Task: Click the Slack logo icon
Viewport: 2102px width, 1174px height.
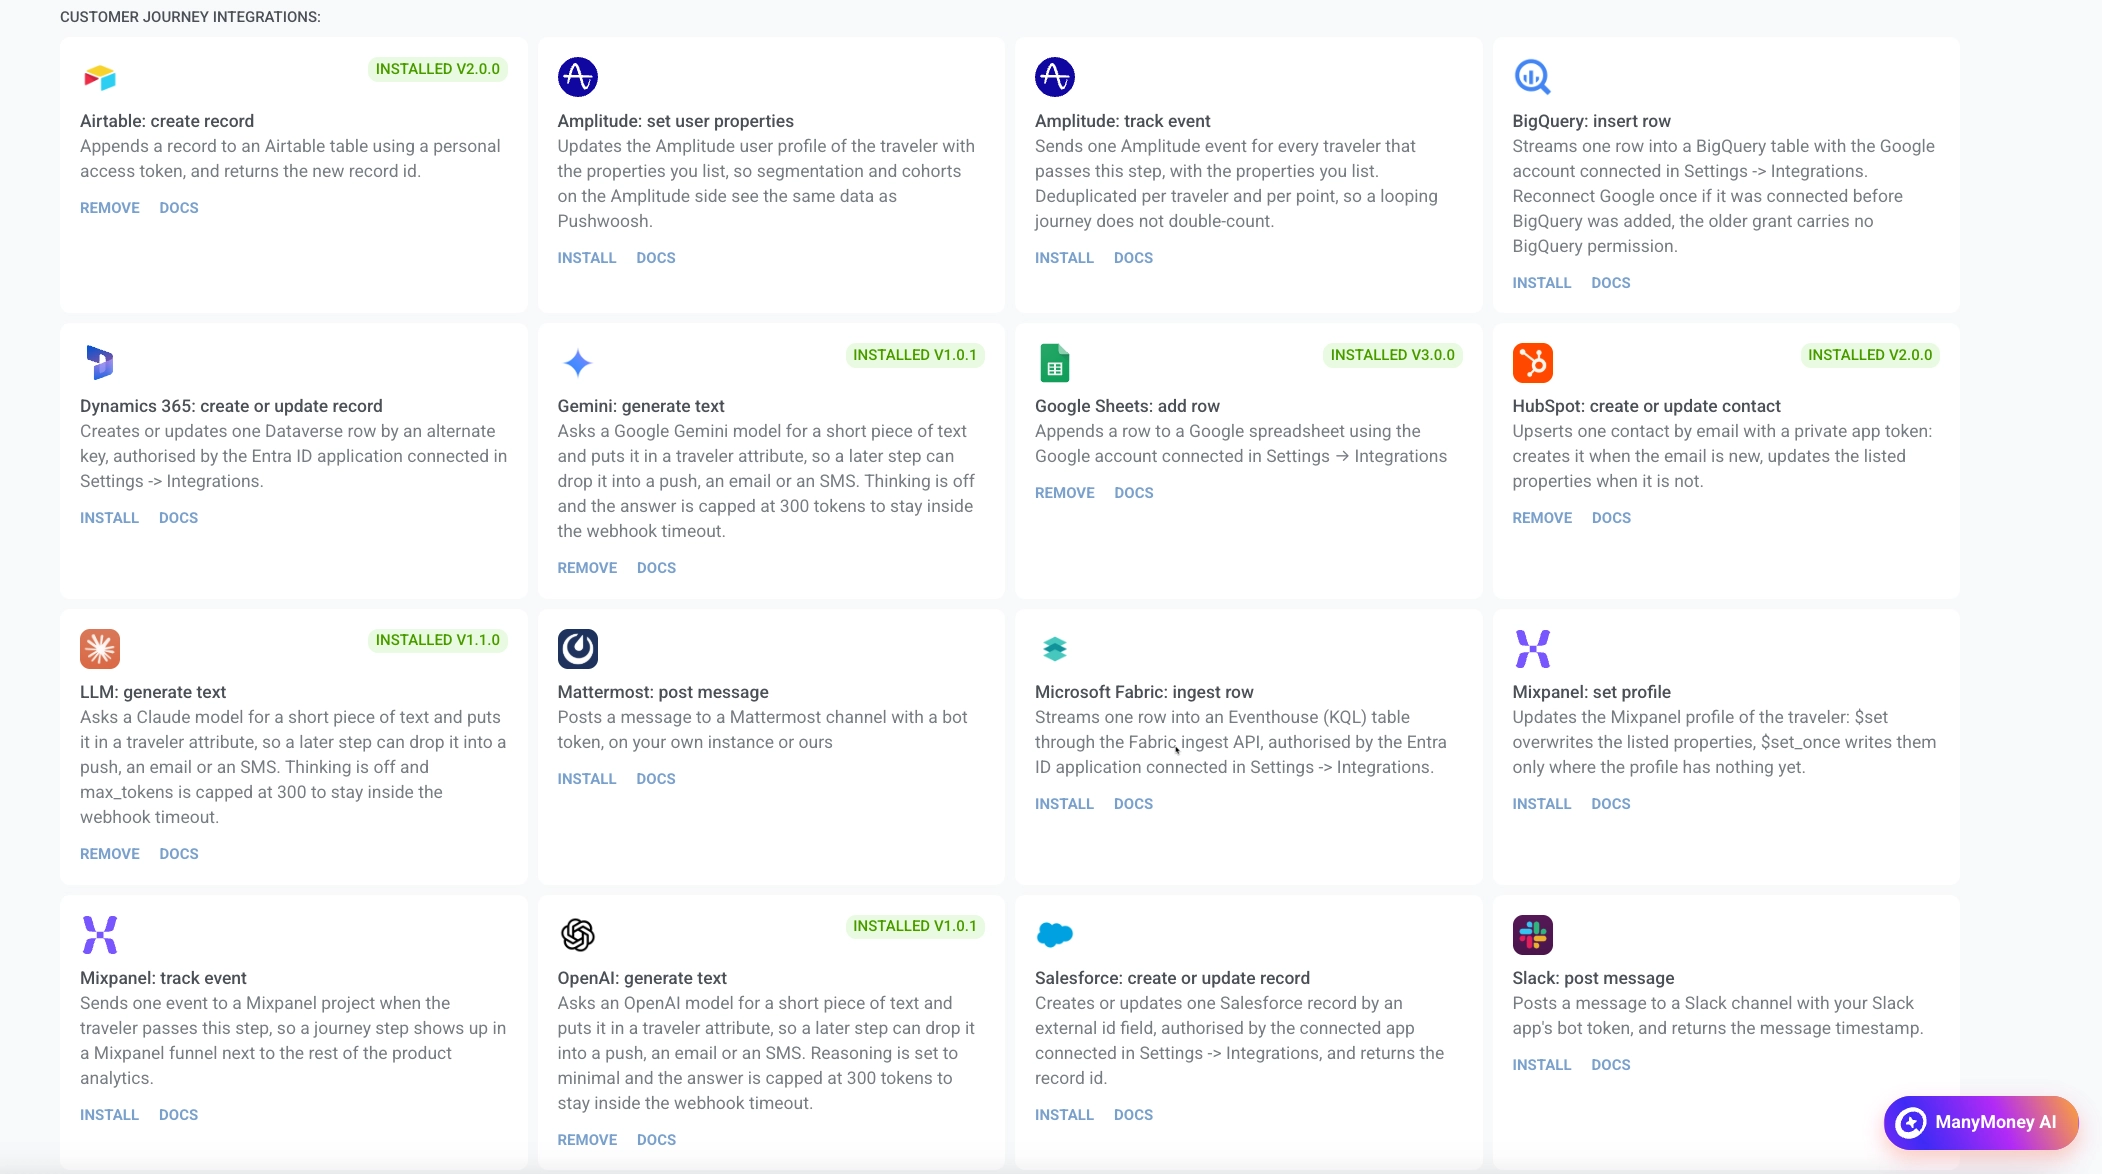Action: 1532,934
